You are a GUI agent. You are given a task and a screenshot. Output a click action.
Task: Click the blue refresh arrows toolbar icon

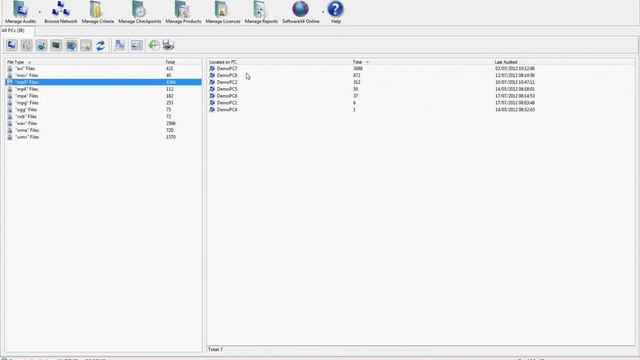coord(100,45)
